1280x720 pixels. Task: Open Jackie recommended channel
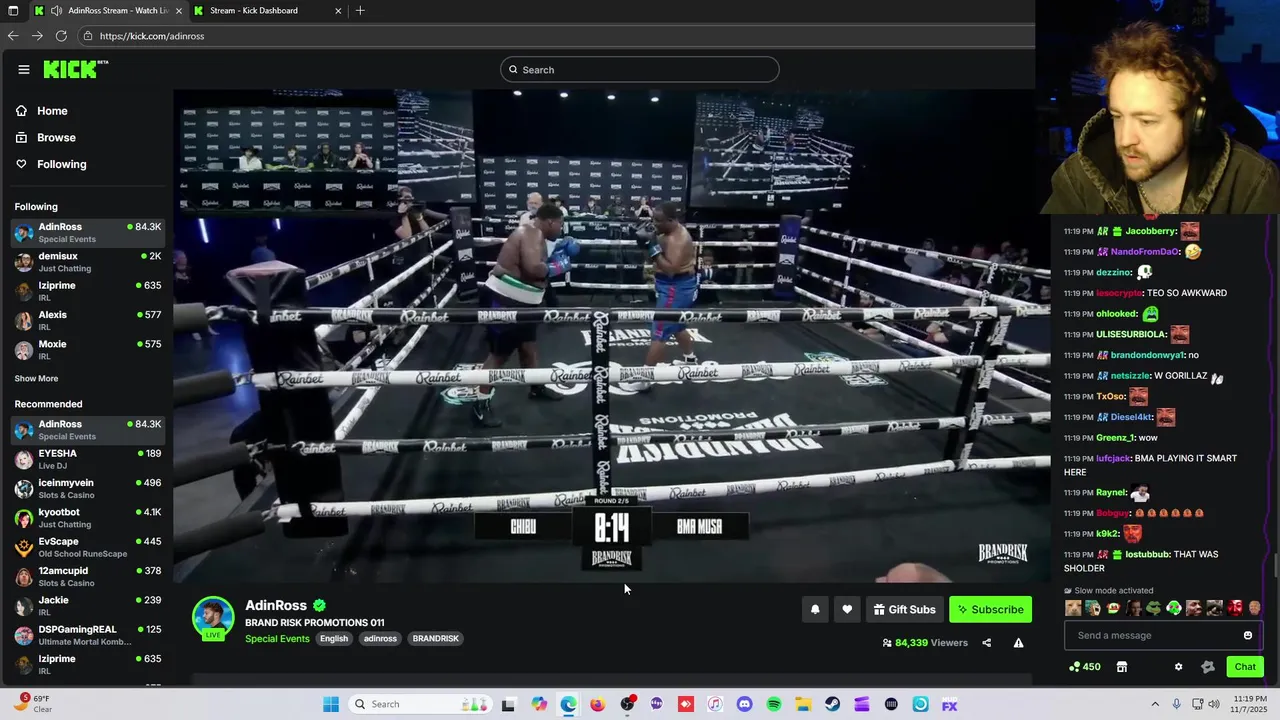86,606
